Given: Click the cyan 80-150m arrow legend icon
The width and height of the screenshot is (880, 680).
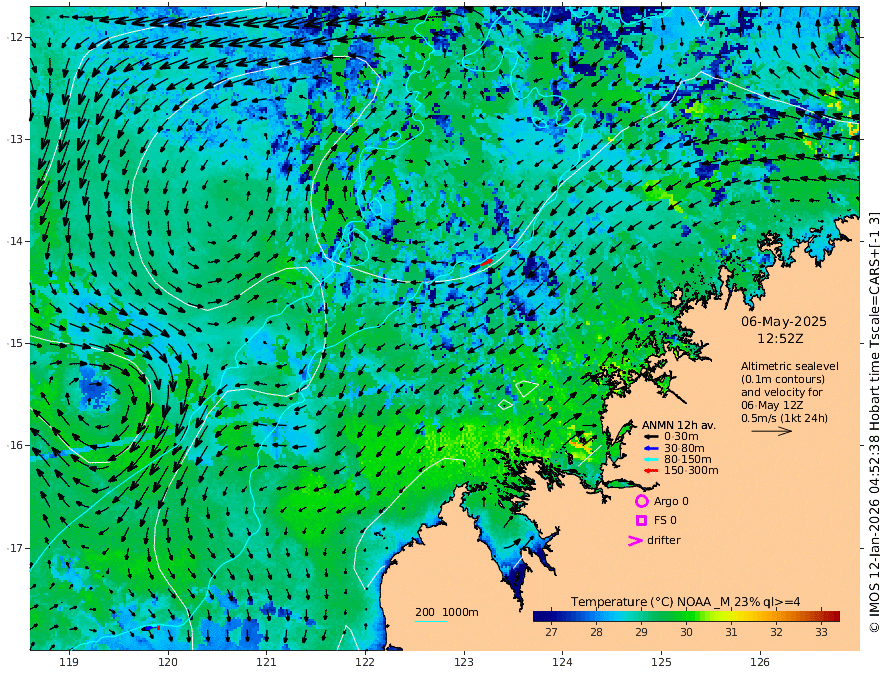Looking at the screenshot, I should tap(651, 460).
